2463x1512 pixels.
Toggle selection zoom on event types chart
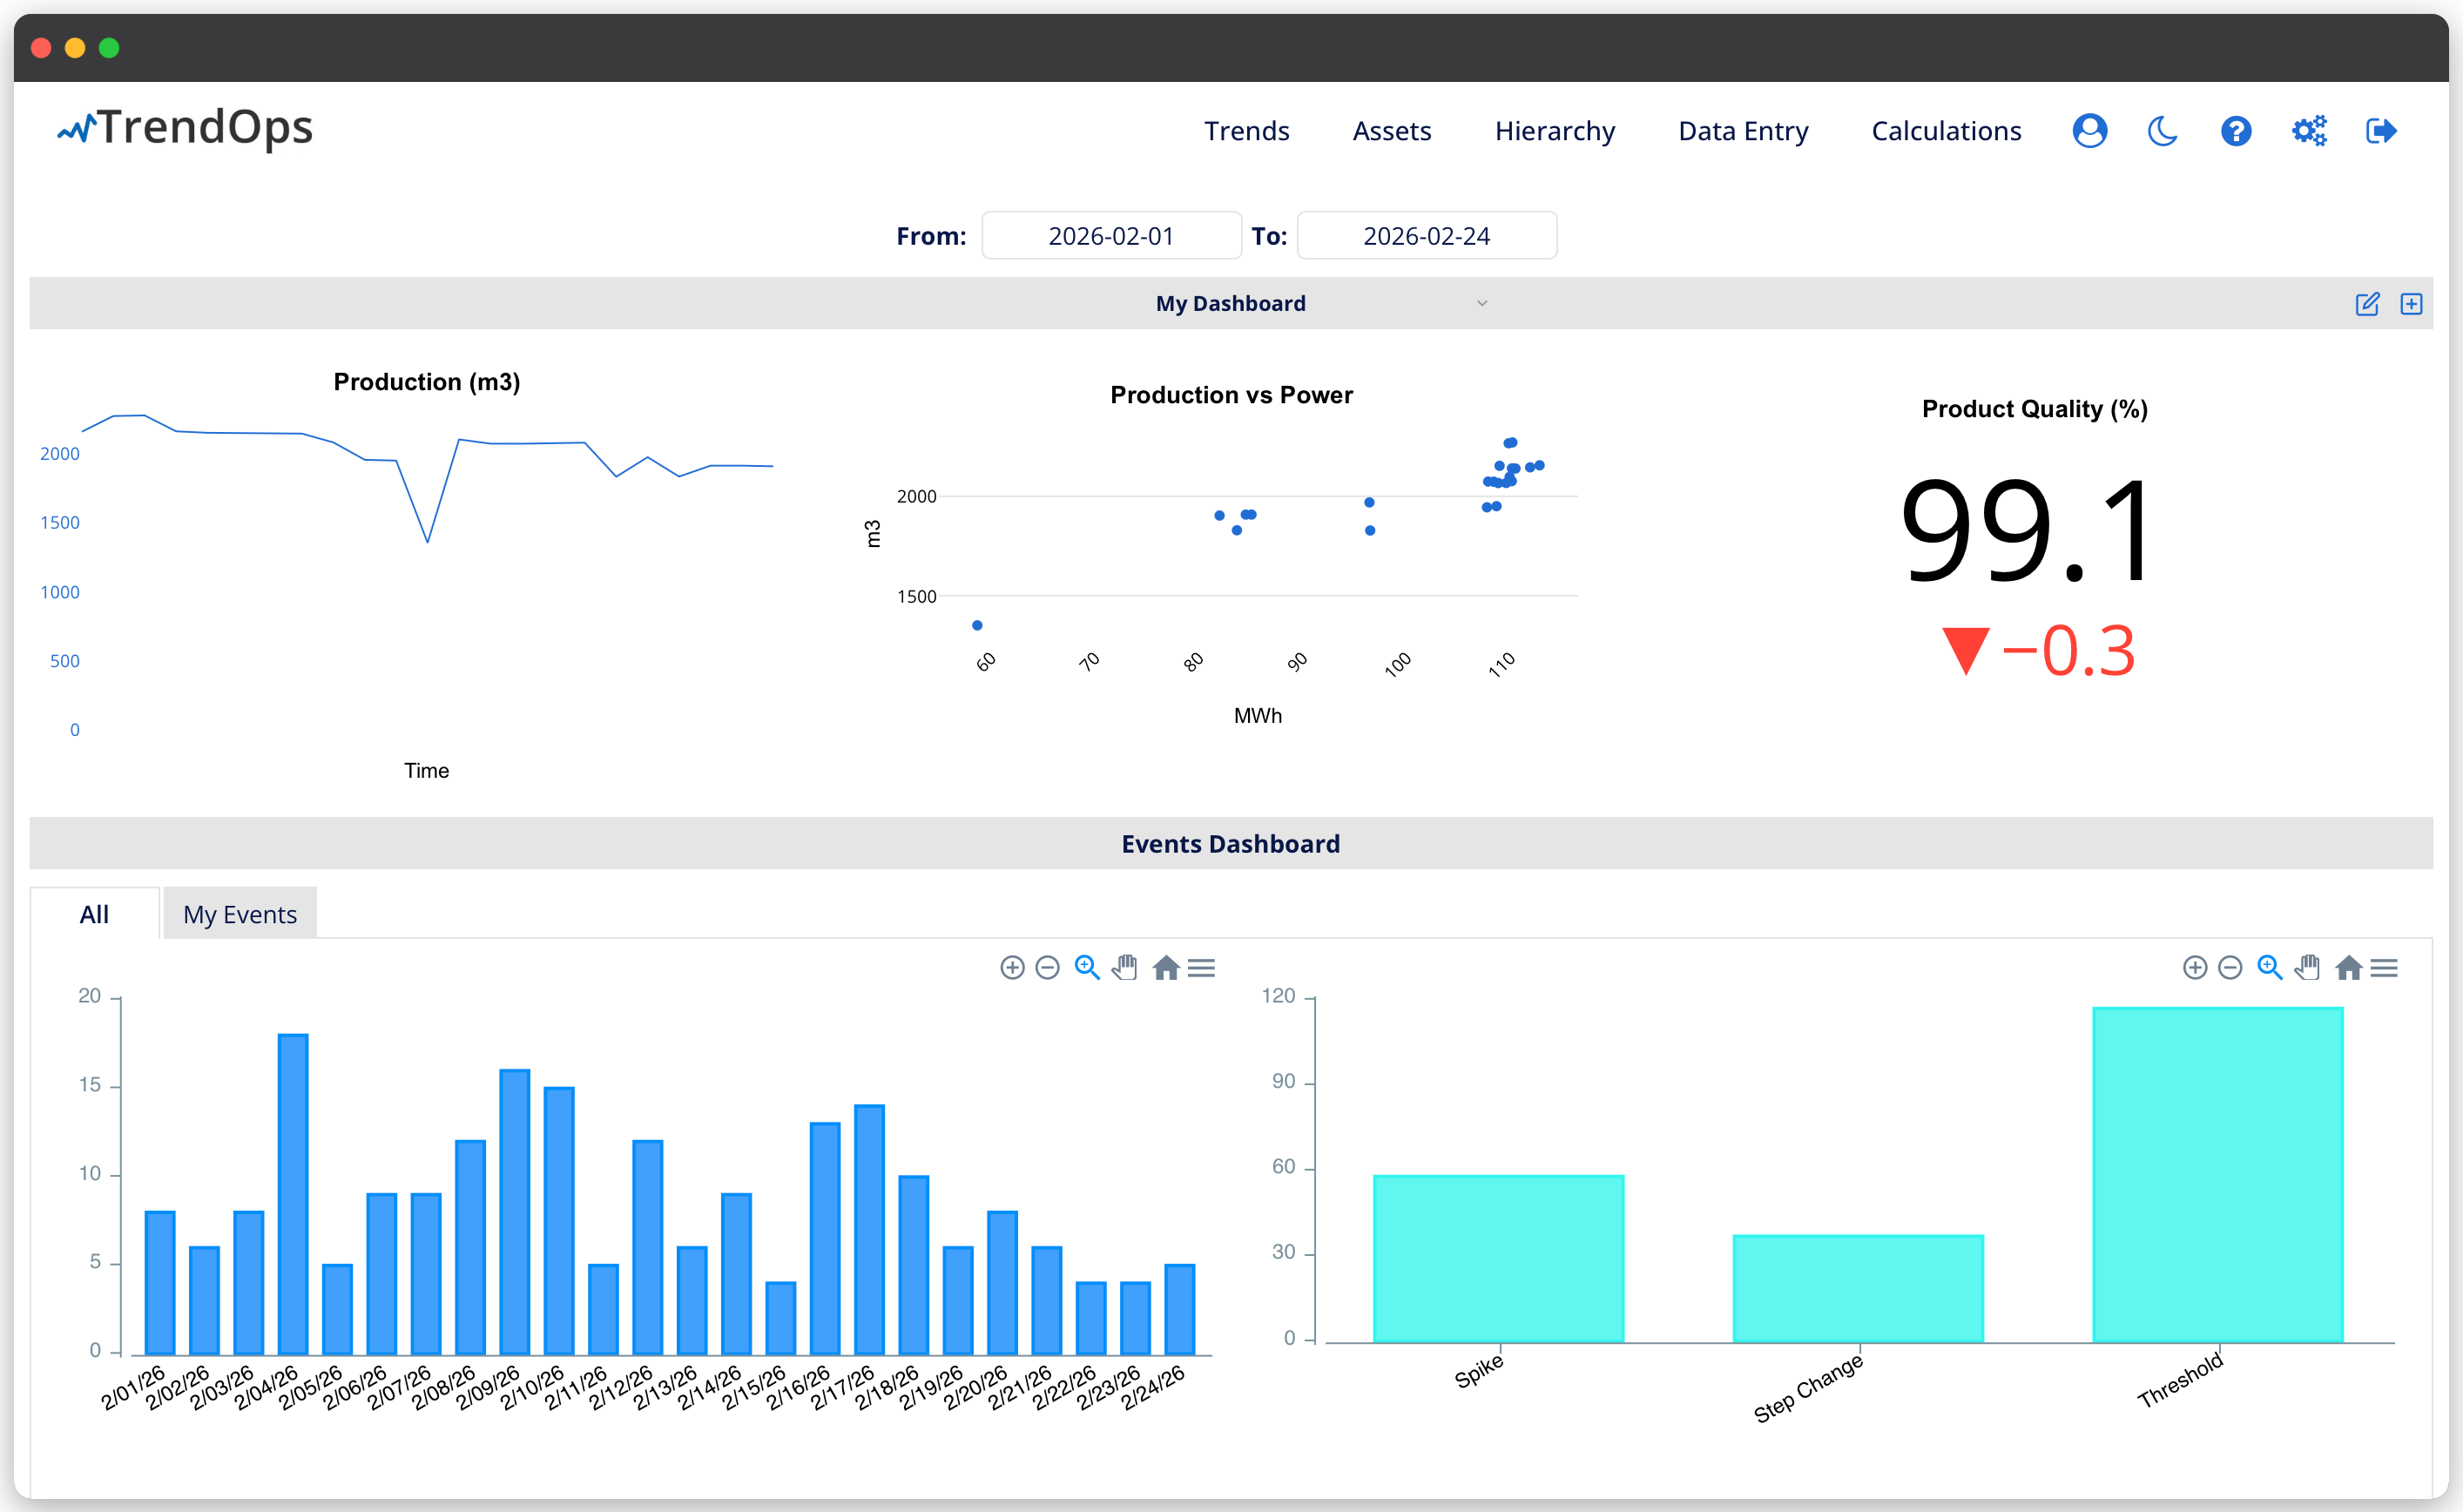coord(2270,967)
